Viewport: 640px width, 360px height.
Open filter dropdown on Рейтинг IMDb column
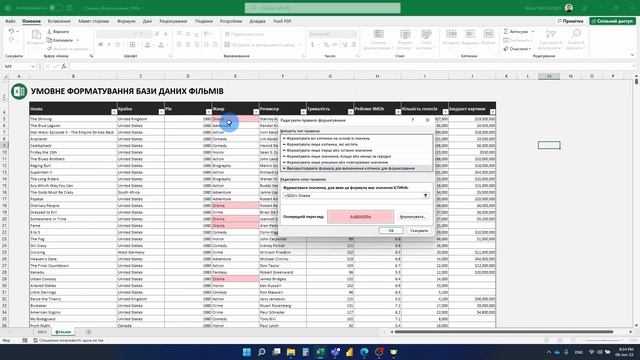point(398,111)
